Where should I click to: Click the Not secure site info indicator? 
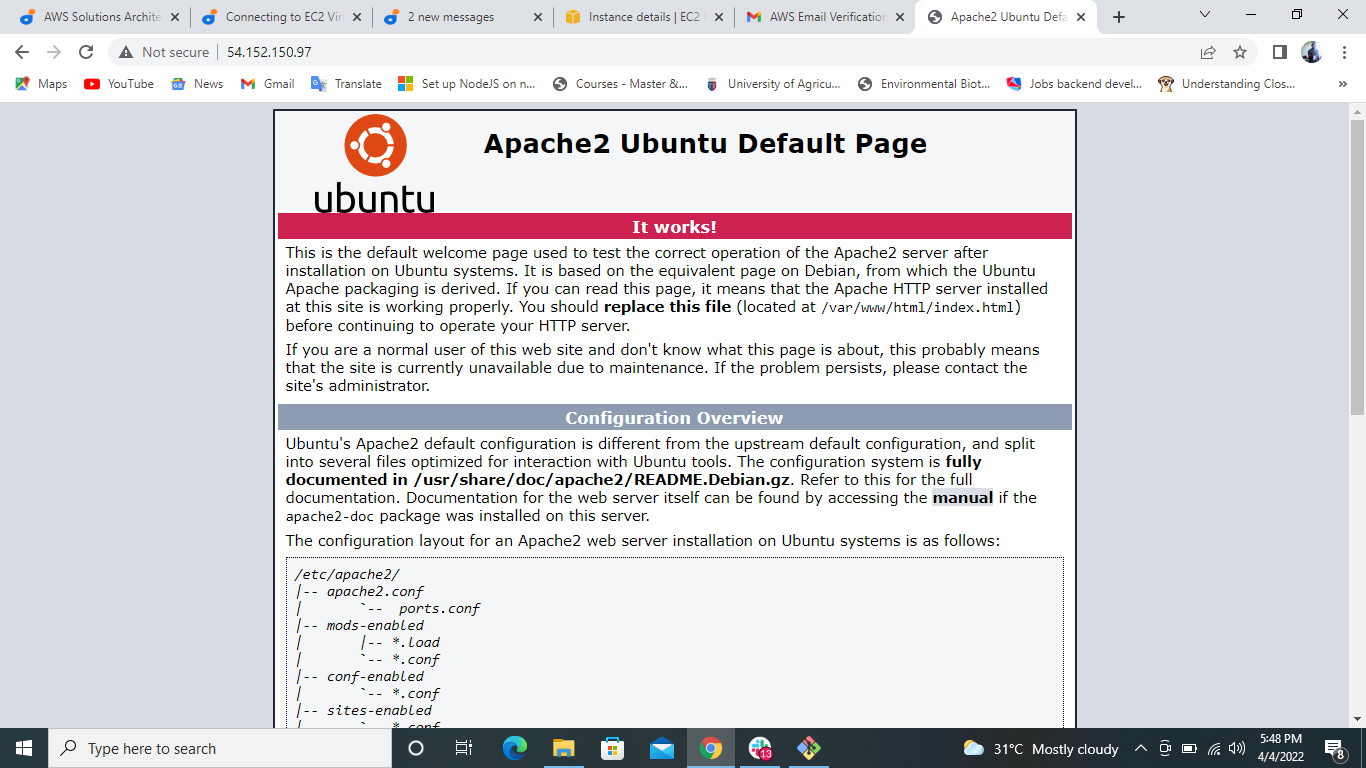coord(164,52)
